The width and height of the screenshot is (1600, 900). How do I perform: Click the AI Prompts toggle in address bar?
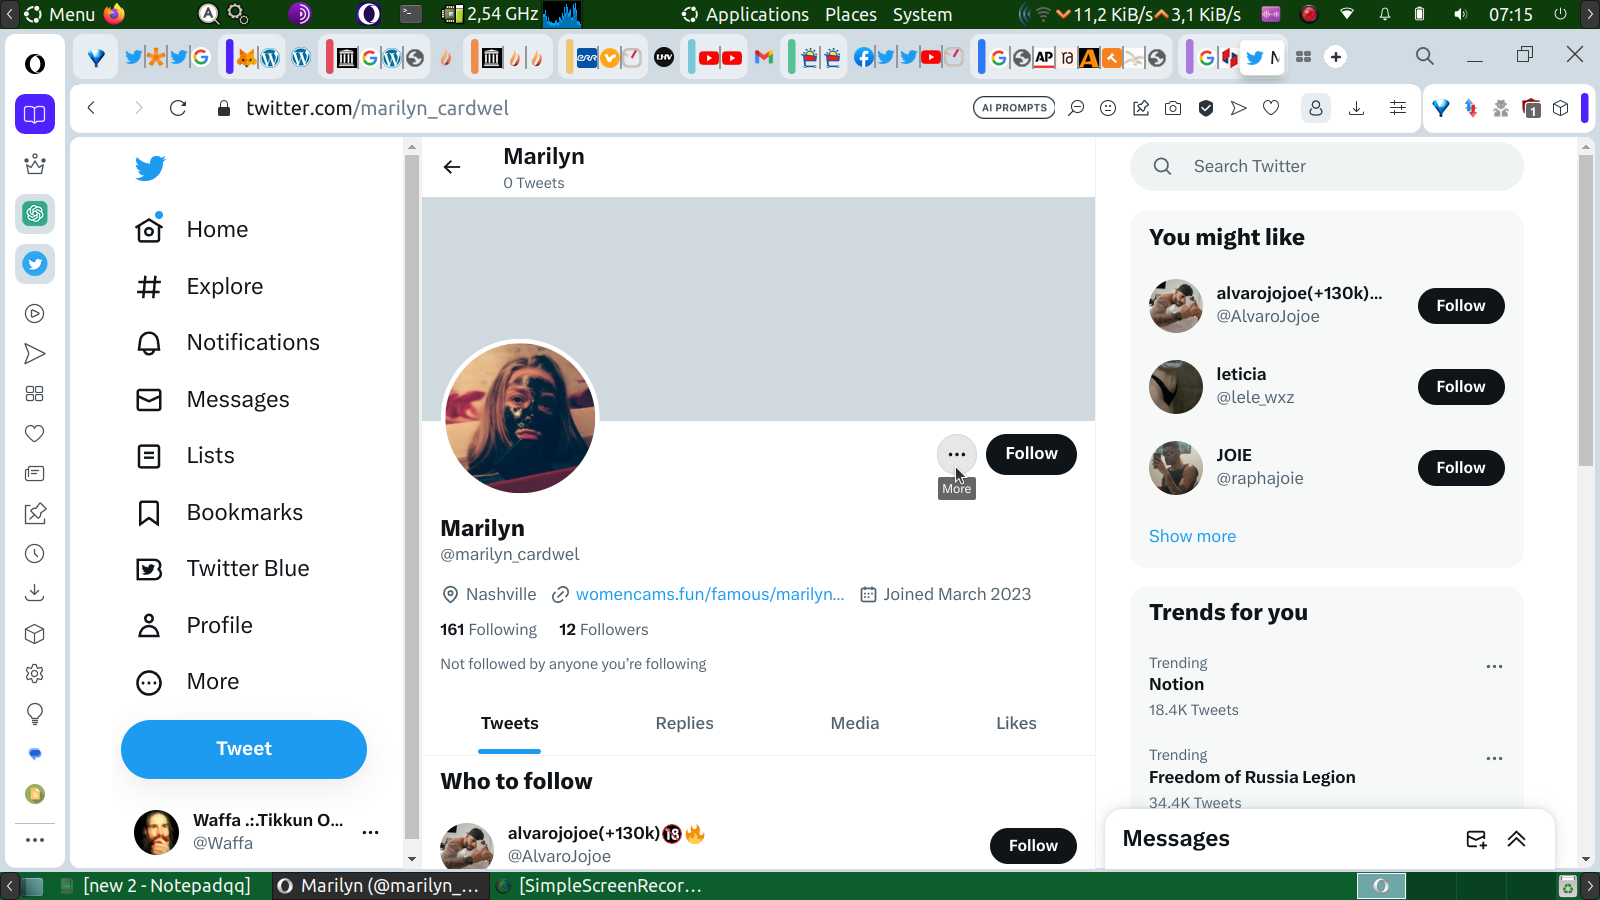click(x=1014, y=108)
